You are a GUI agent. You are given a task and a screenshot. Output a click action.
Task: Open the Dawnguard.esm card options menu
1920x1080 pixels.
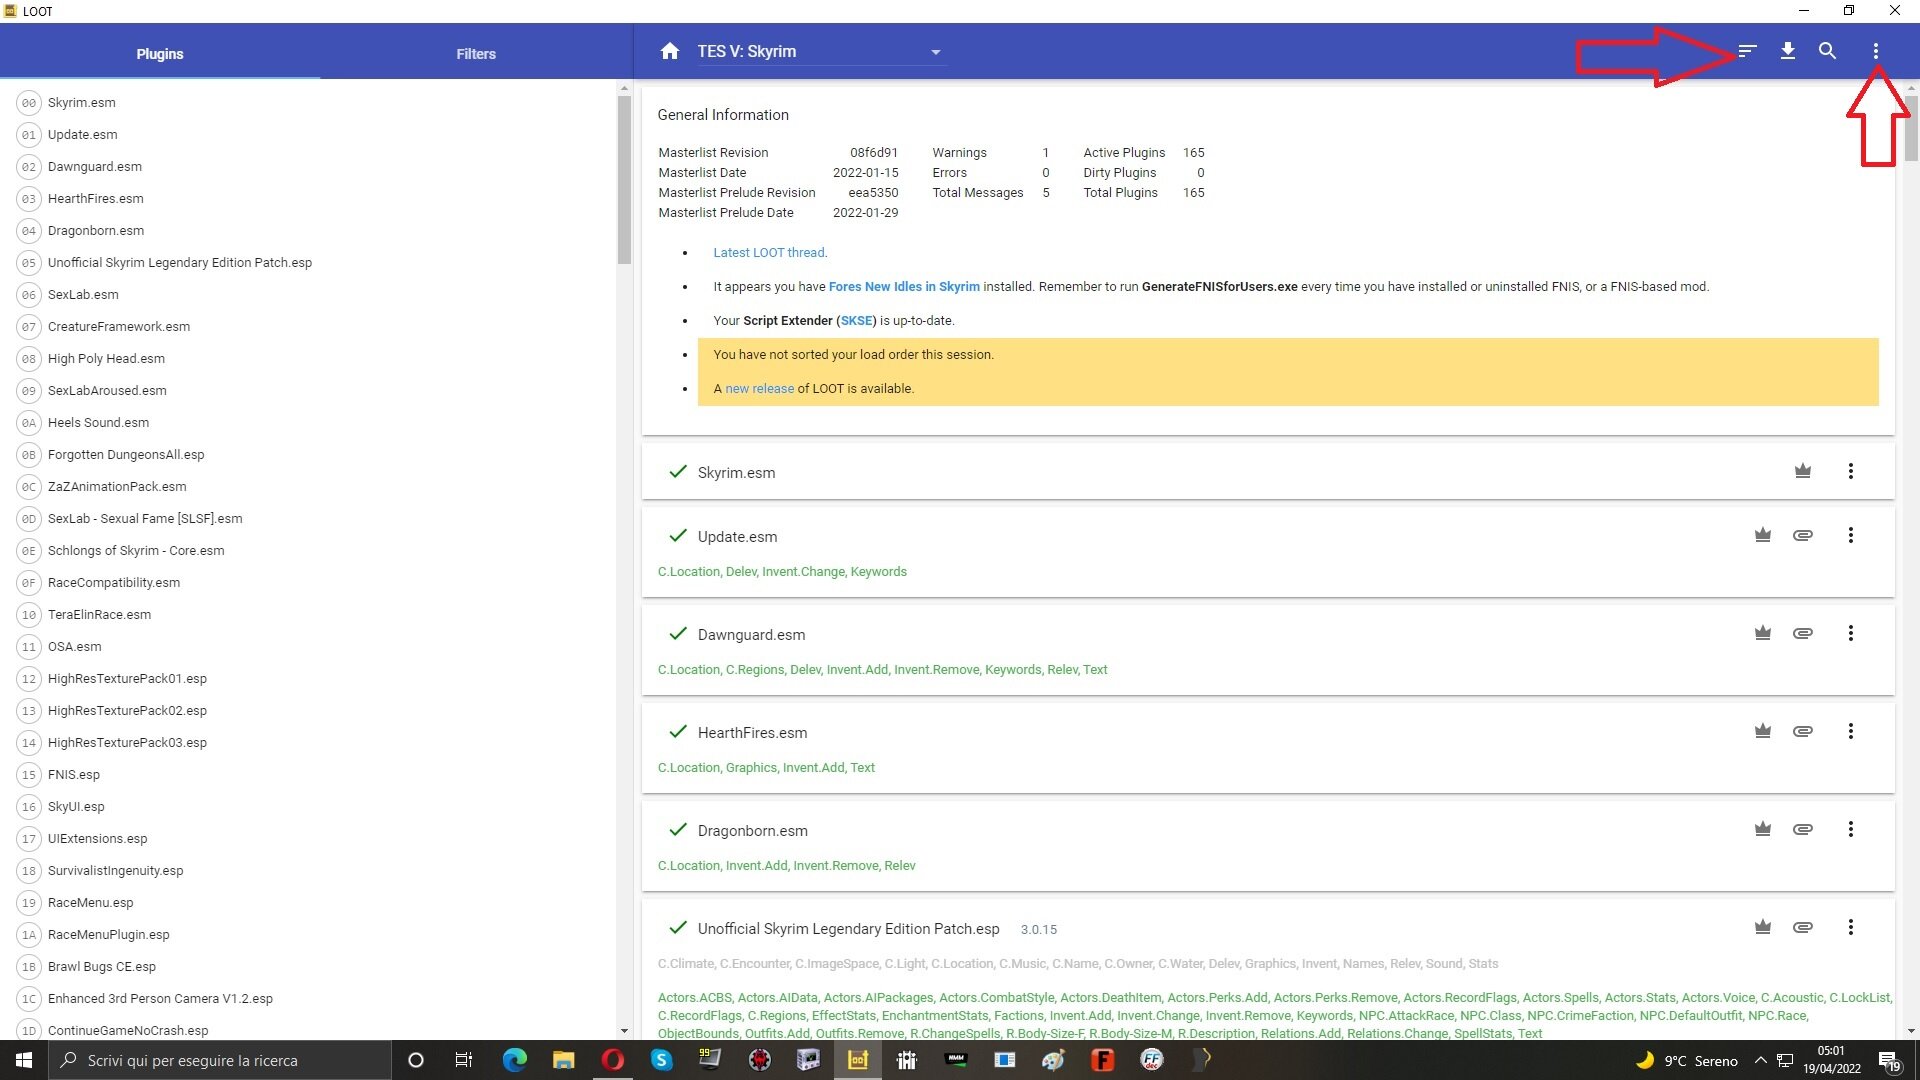pos(1851,633)
